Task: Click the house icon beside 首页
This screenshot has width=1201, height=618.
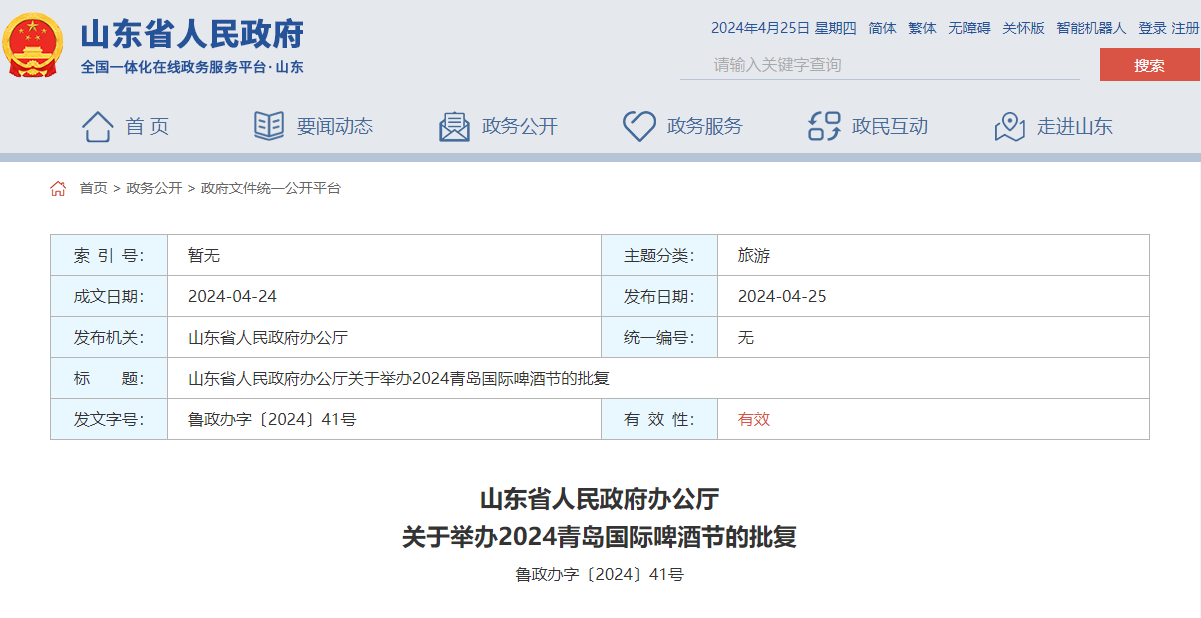Action: (x=97, y=126)
